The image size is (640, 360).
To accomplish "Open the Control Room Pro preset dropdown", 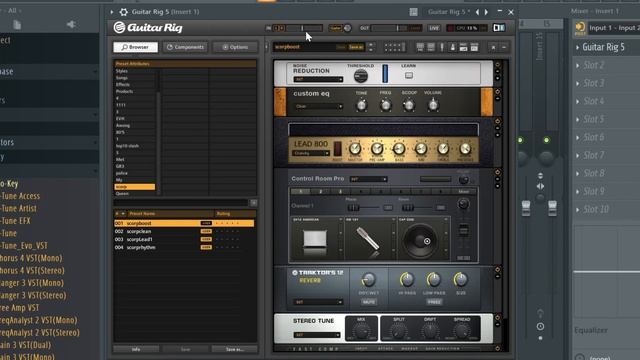I will pyautogui.click(x=369, y=179).
